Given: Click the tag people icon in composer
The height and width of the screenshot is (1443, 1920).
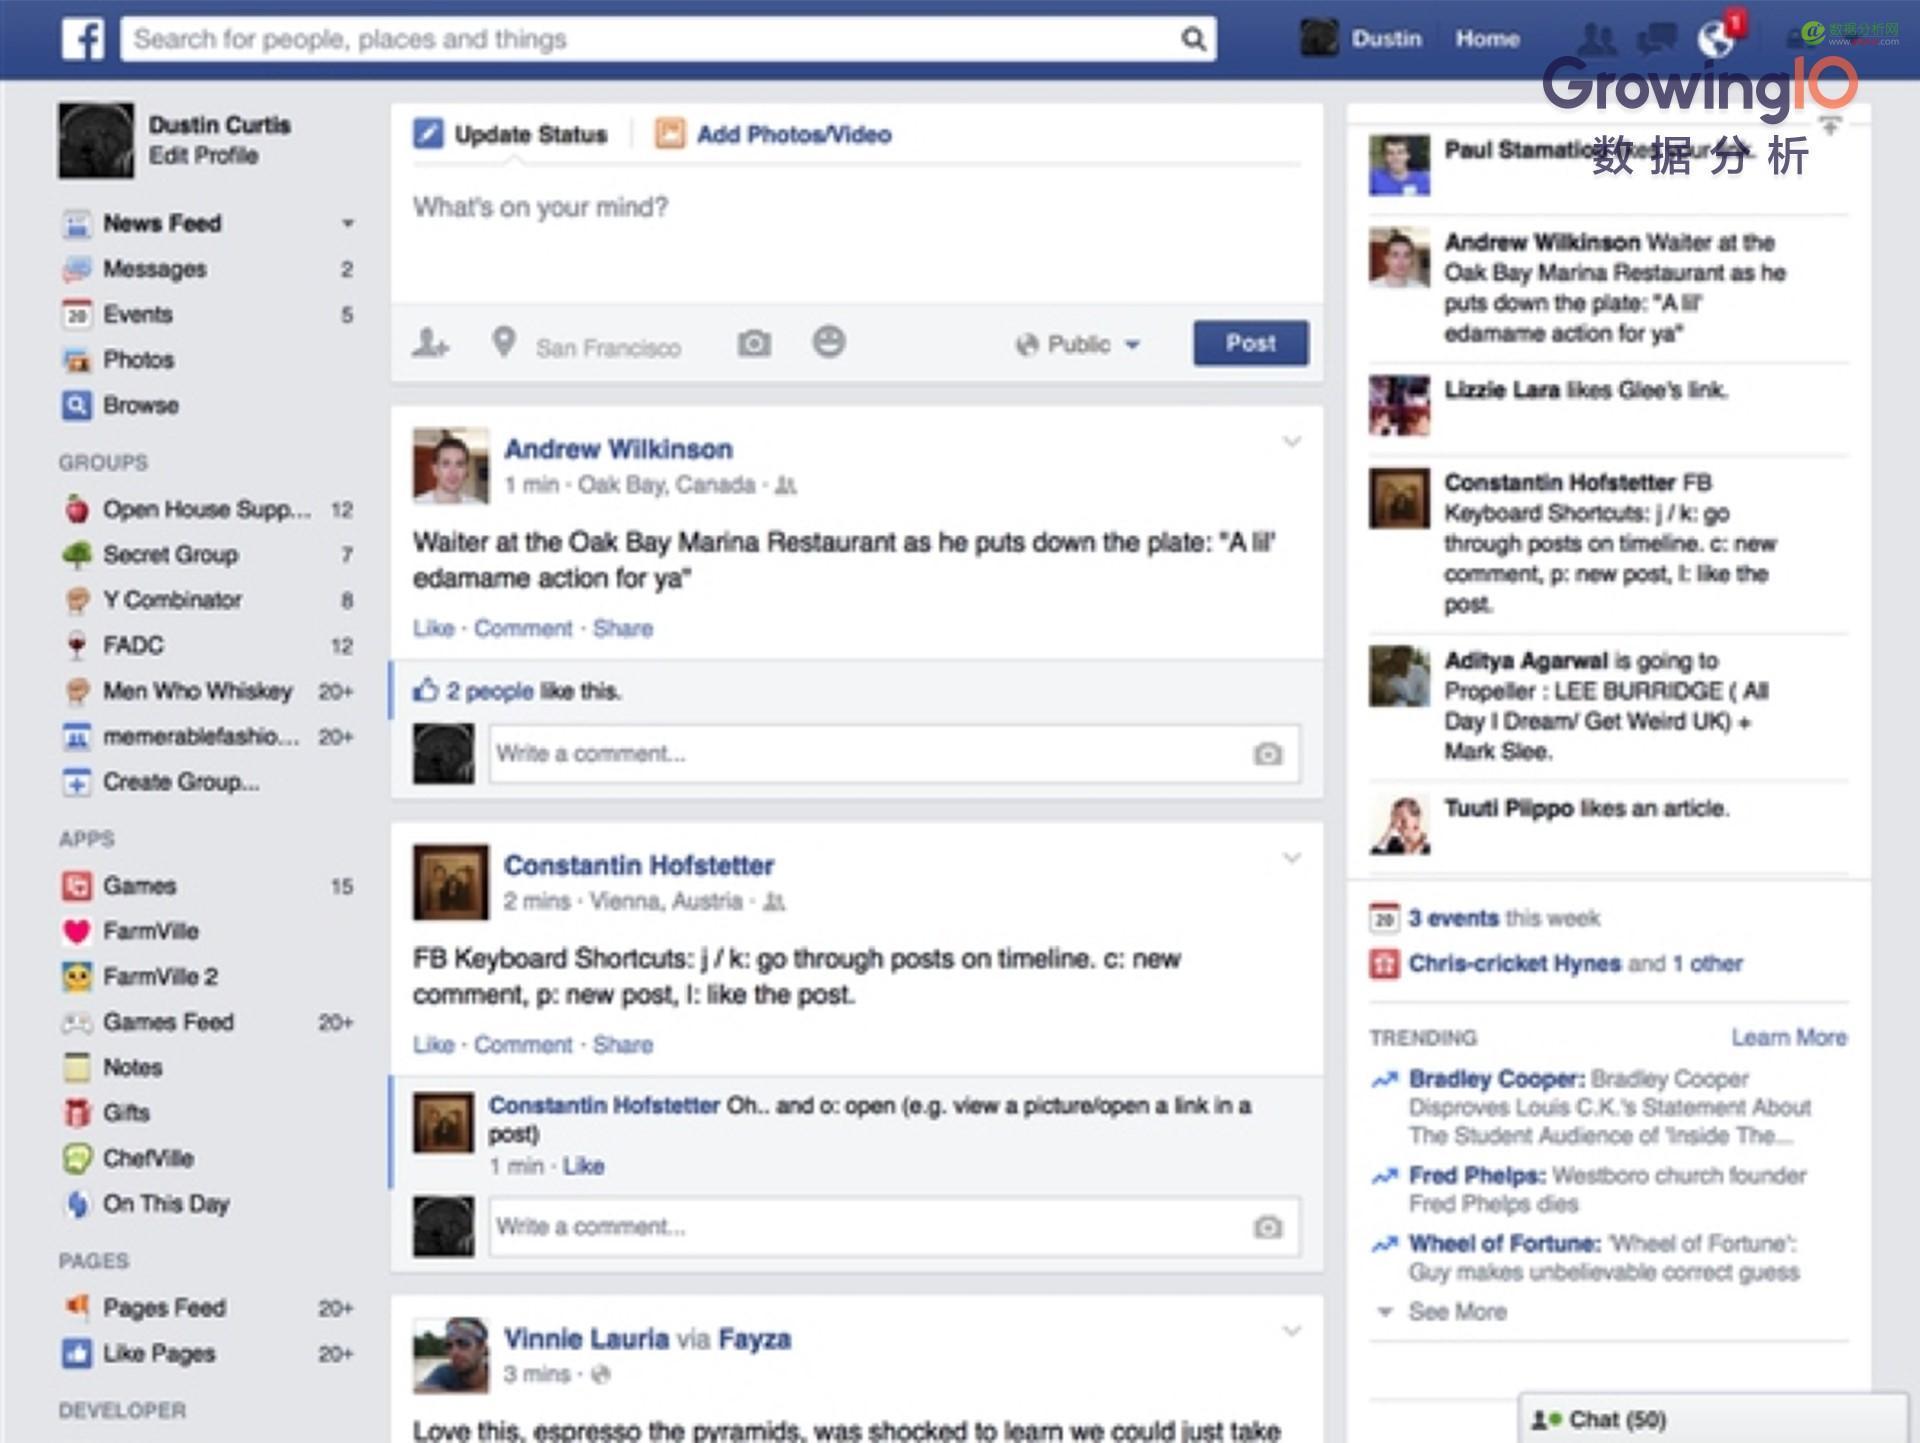Looking at the screenshot, I should click(x=431, y=344).
